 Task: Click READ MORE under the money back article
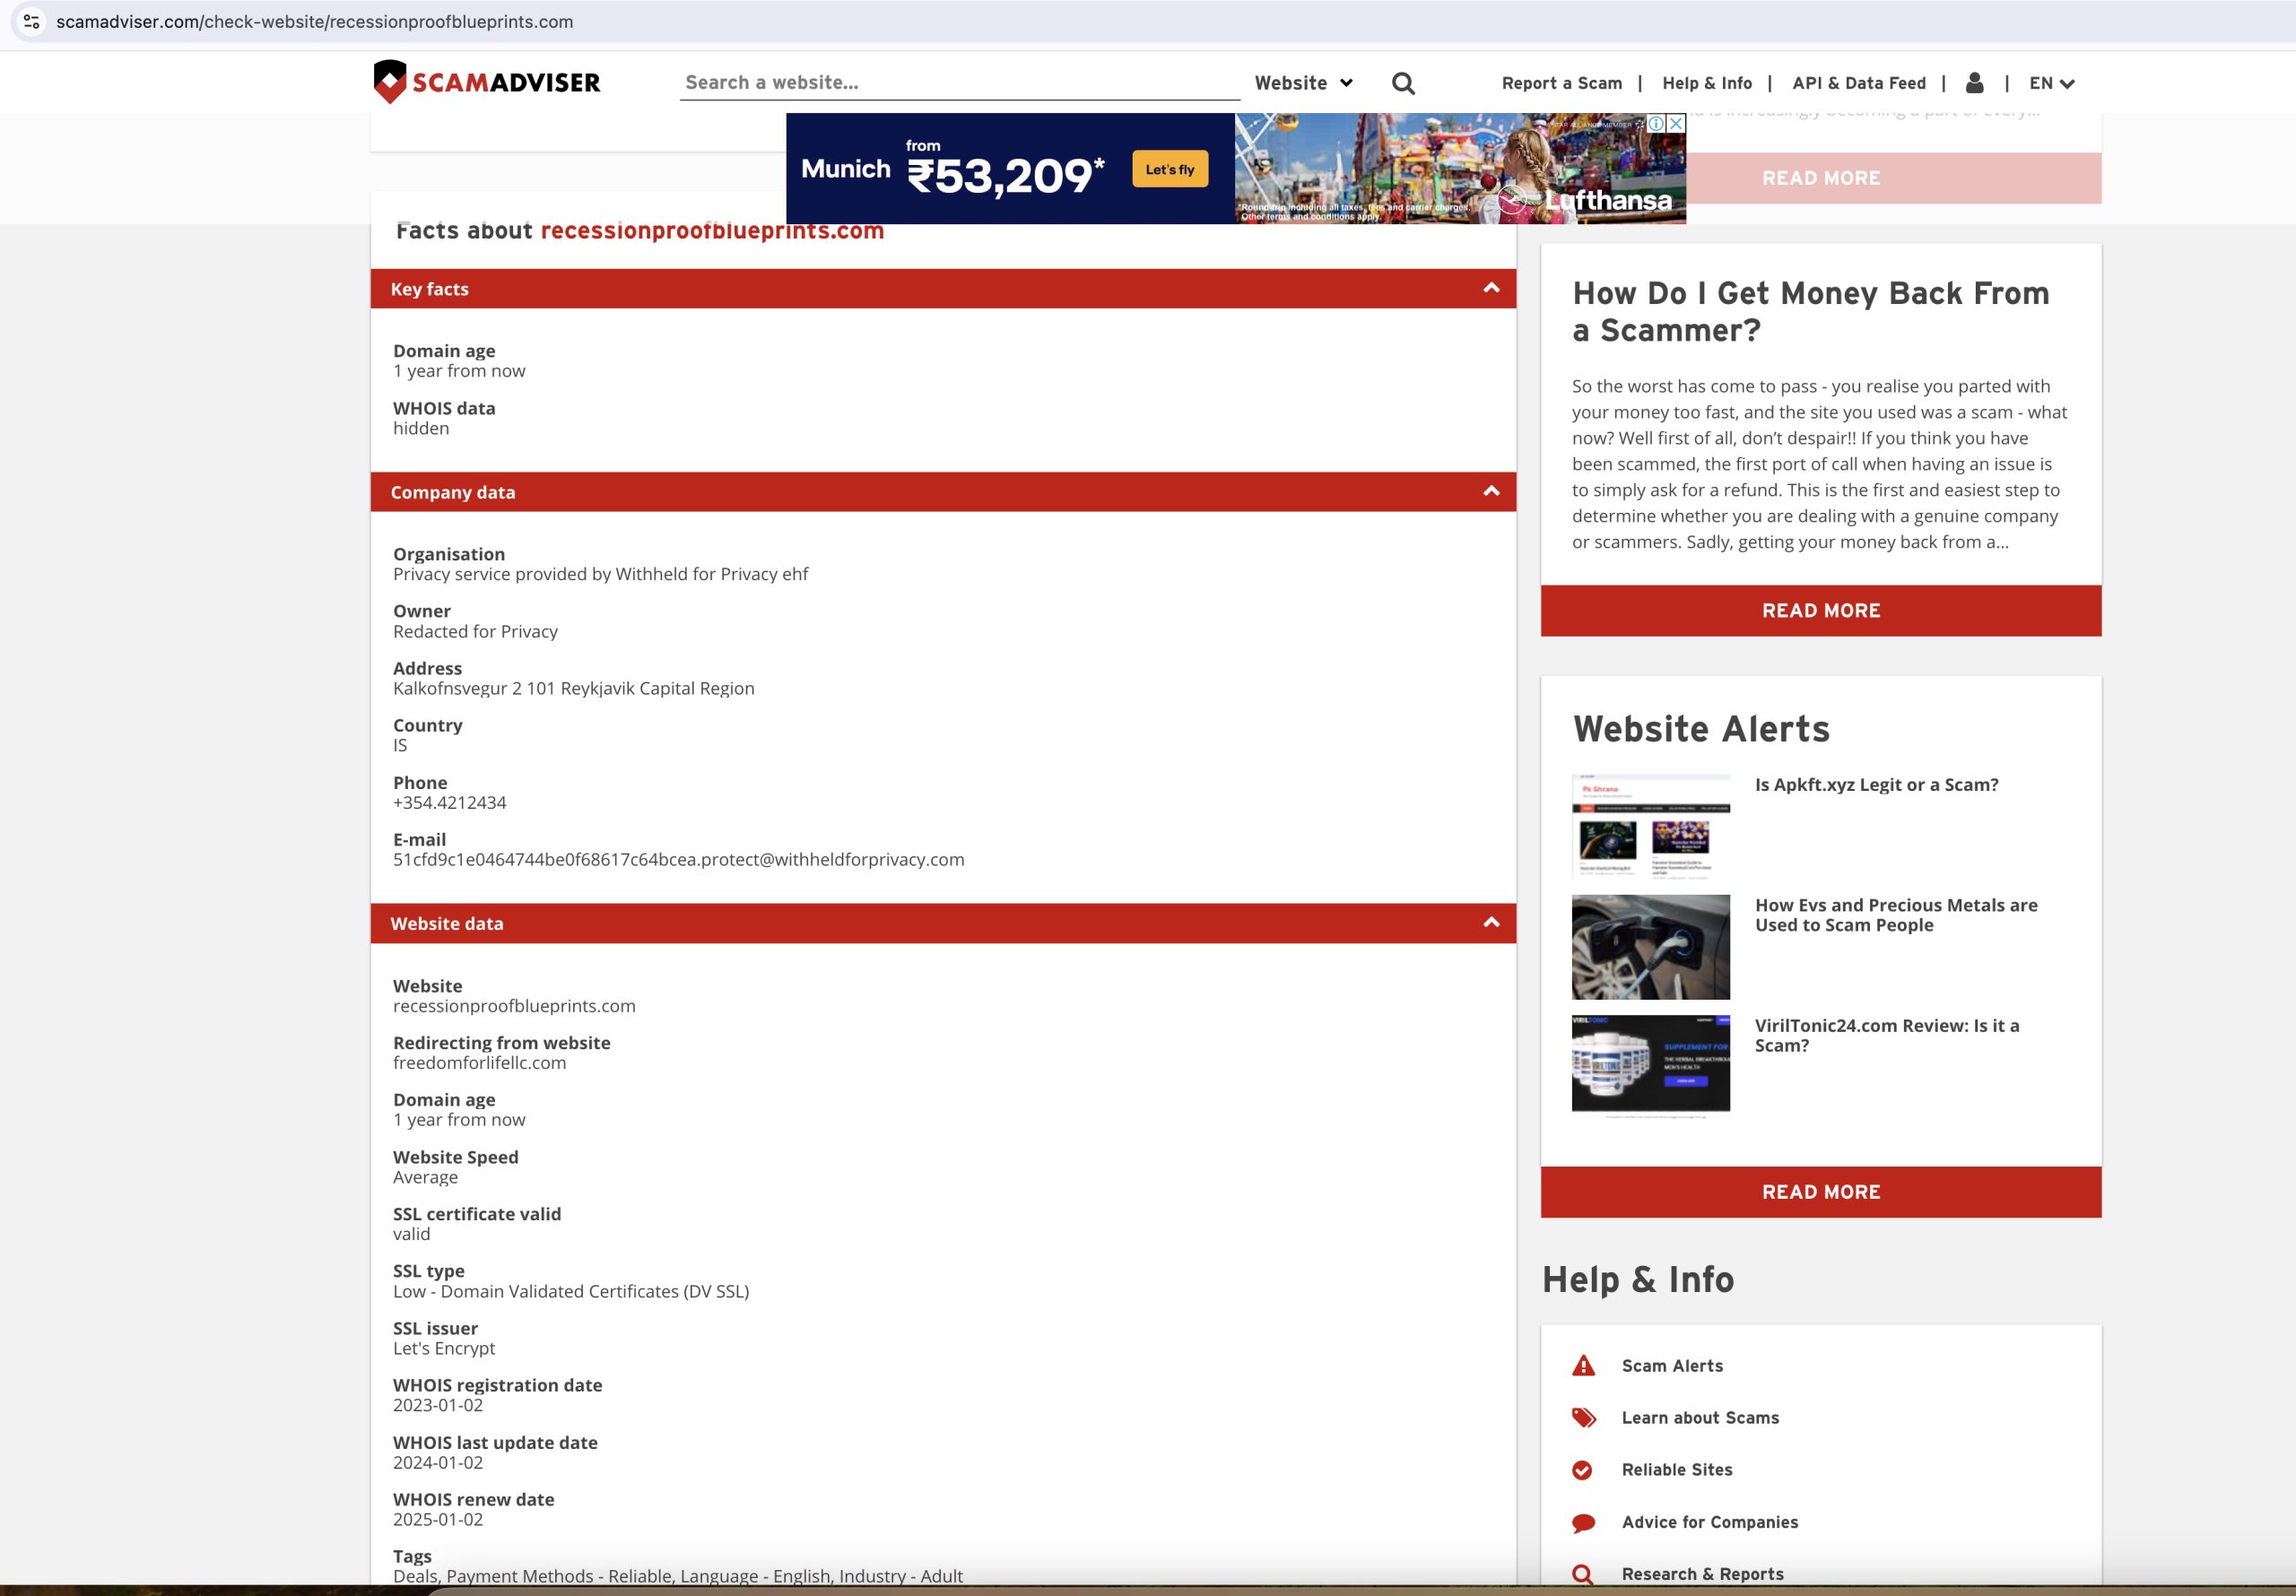coord(1820,610)
